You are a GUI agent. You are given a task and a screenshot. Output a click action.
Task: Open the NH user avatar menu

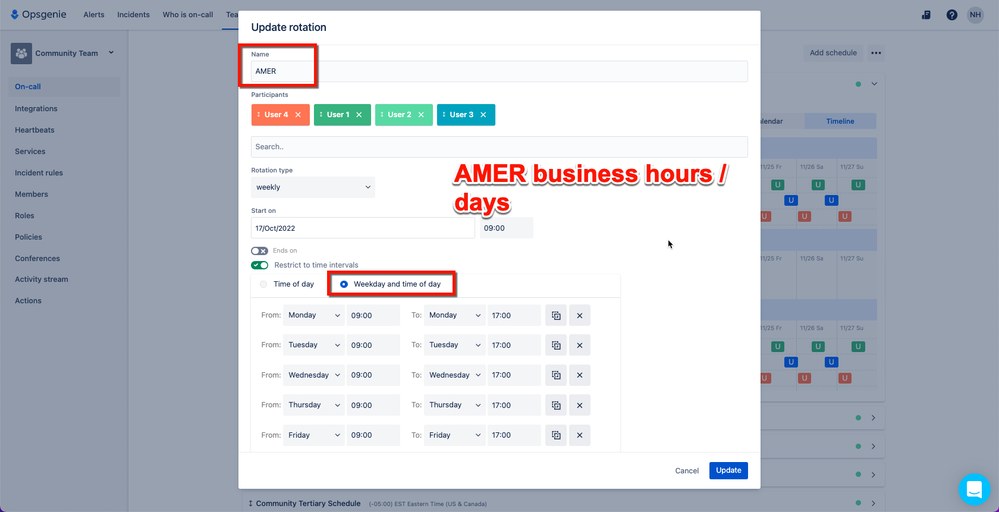pos(975,15)
